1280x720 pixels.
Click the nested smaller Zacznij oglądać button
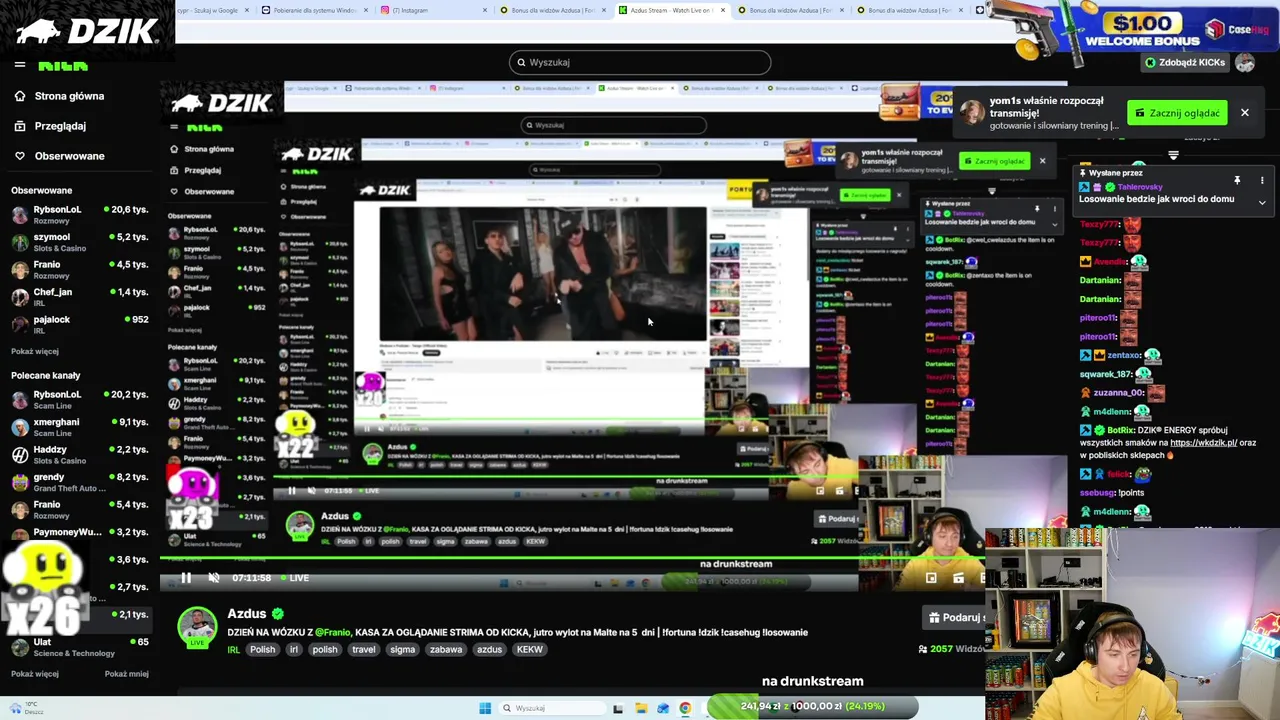[994, 161]
